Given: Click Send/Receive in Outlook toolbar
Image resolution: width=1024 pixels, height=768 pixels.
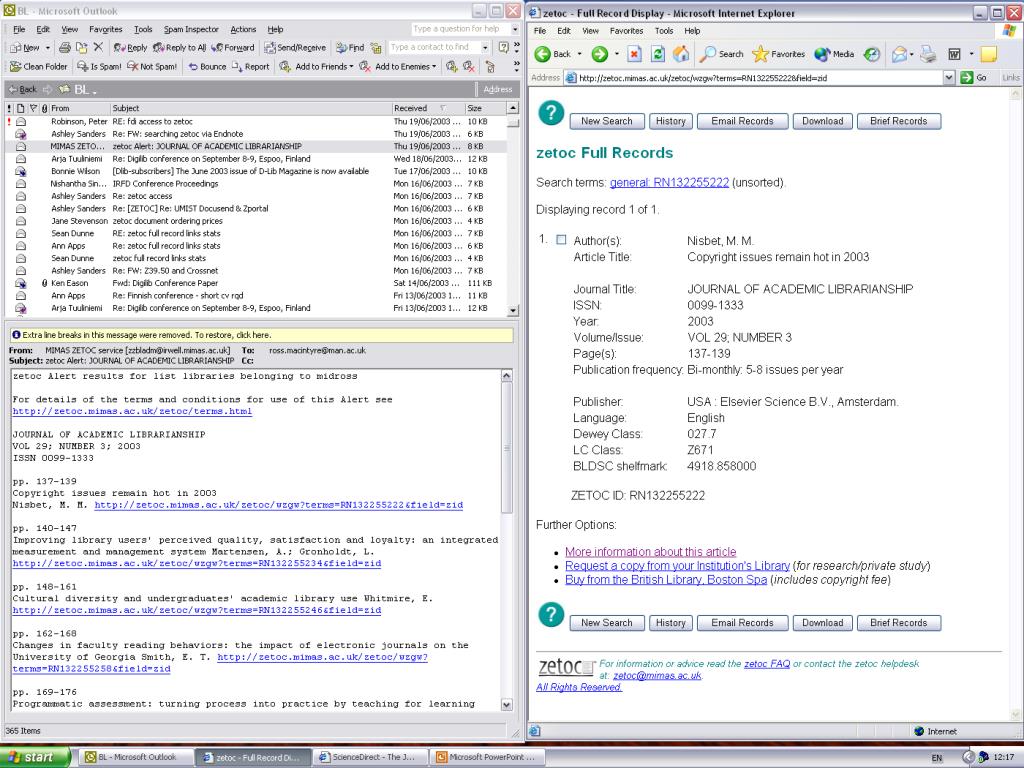Looking at the screenshot, I should tap(295, 48).
